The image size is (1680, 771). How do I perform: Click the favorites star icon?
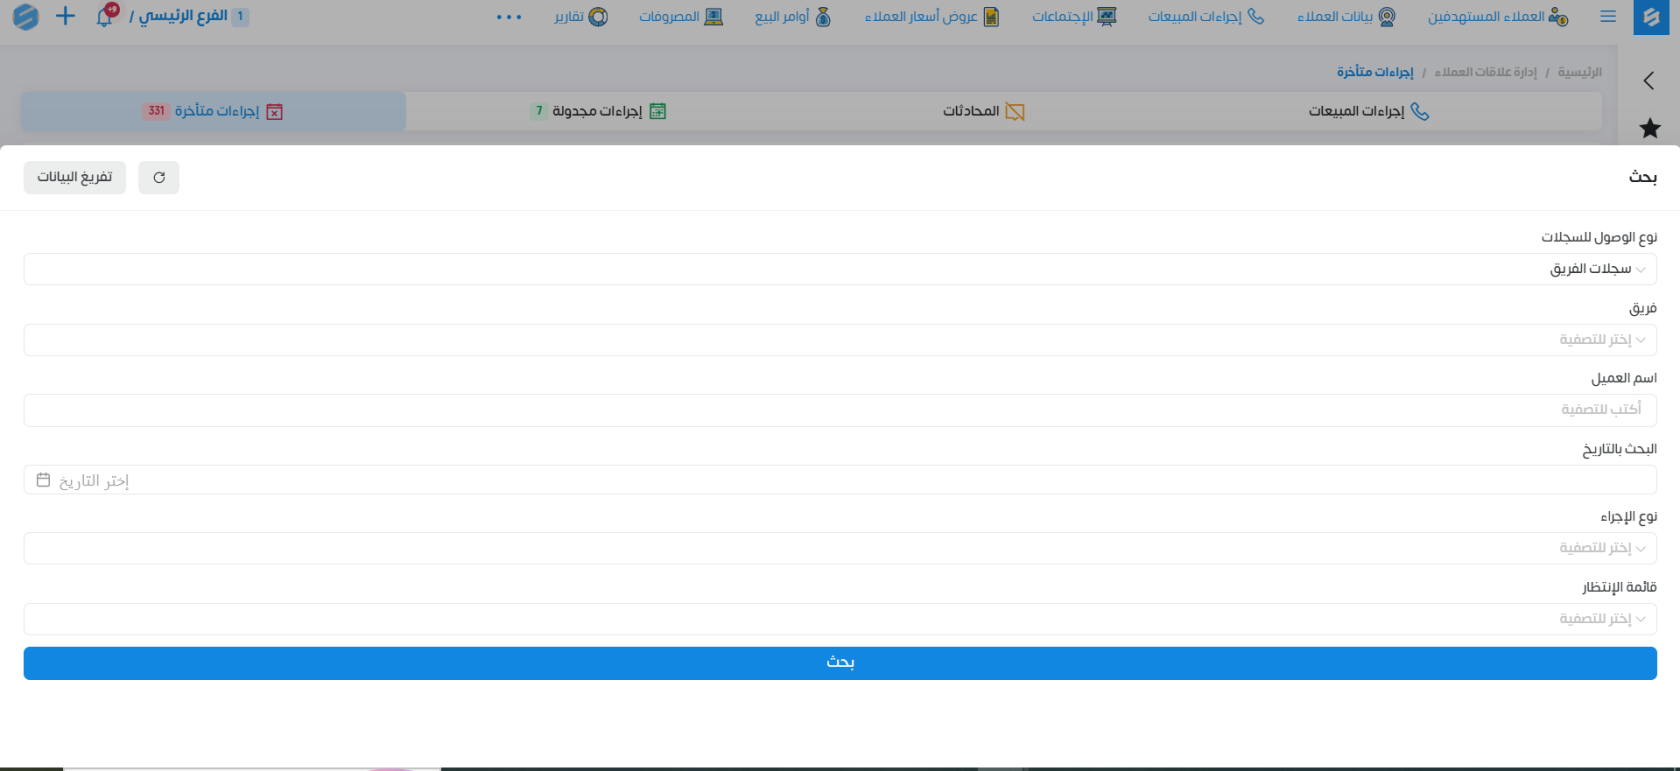coord(1650,128)
